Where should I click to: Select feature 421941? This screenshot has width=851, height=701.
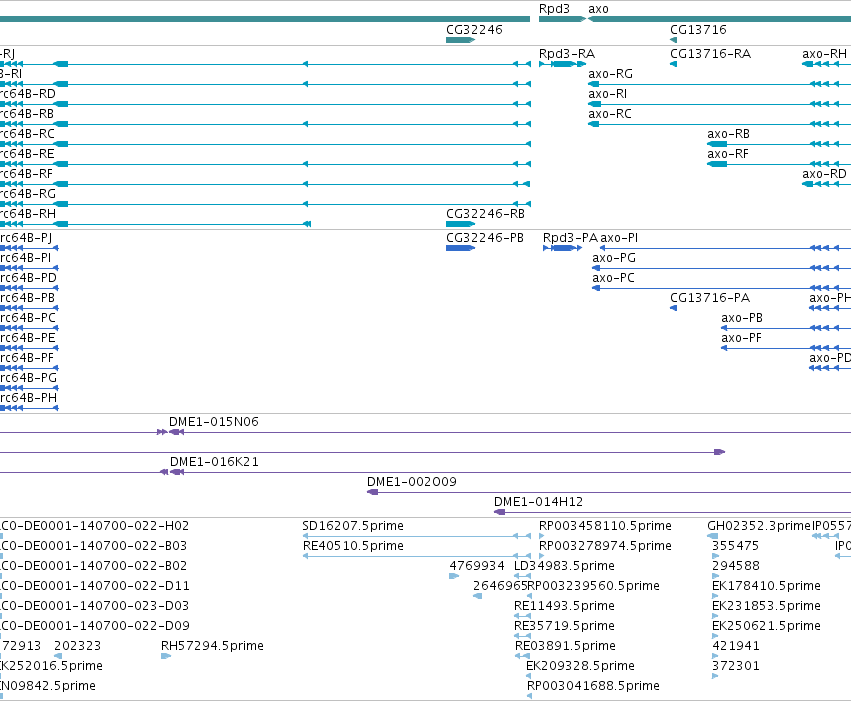735,646
